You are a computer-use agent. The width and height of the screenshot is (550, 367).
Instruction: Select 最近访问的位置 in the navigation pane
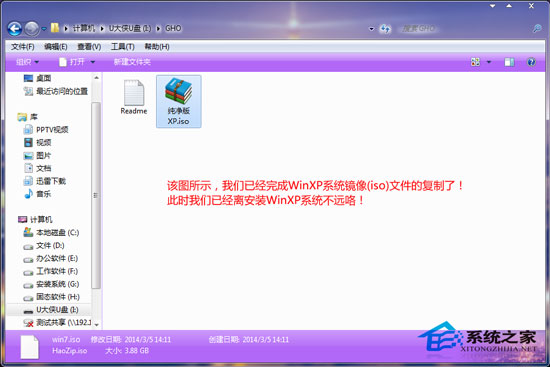56,91
